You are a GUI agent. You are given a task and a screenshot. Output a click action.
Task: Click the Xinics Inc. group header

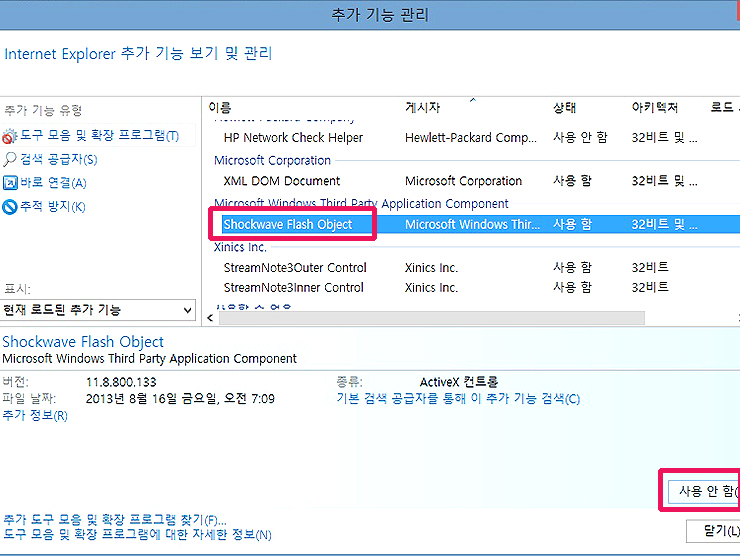[x=240, y=247]
